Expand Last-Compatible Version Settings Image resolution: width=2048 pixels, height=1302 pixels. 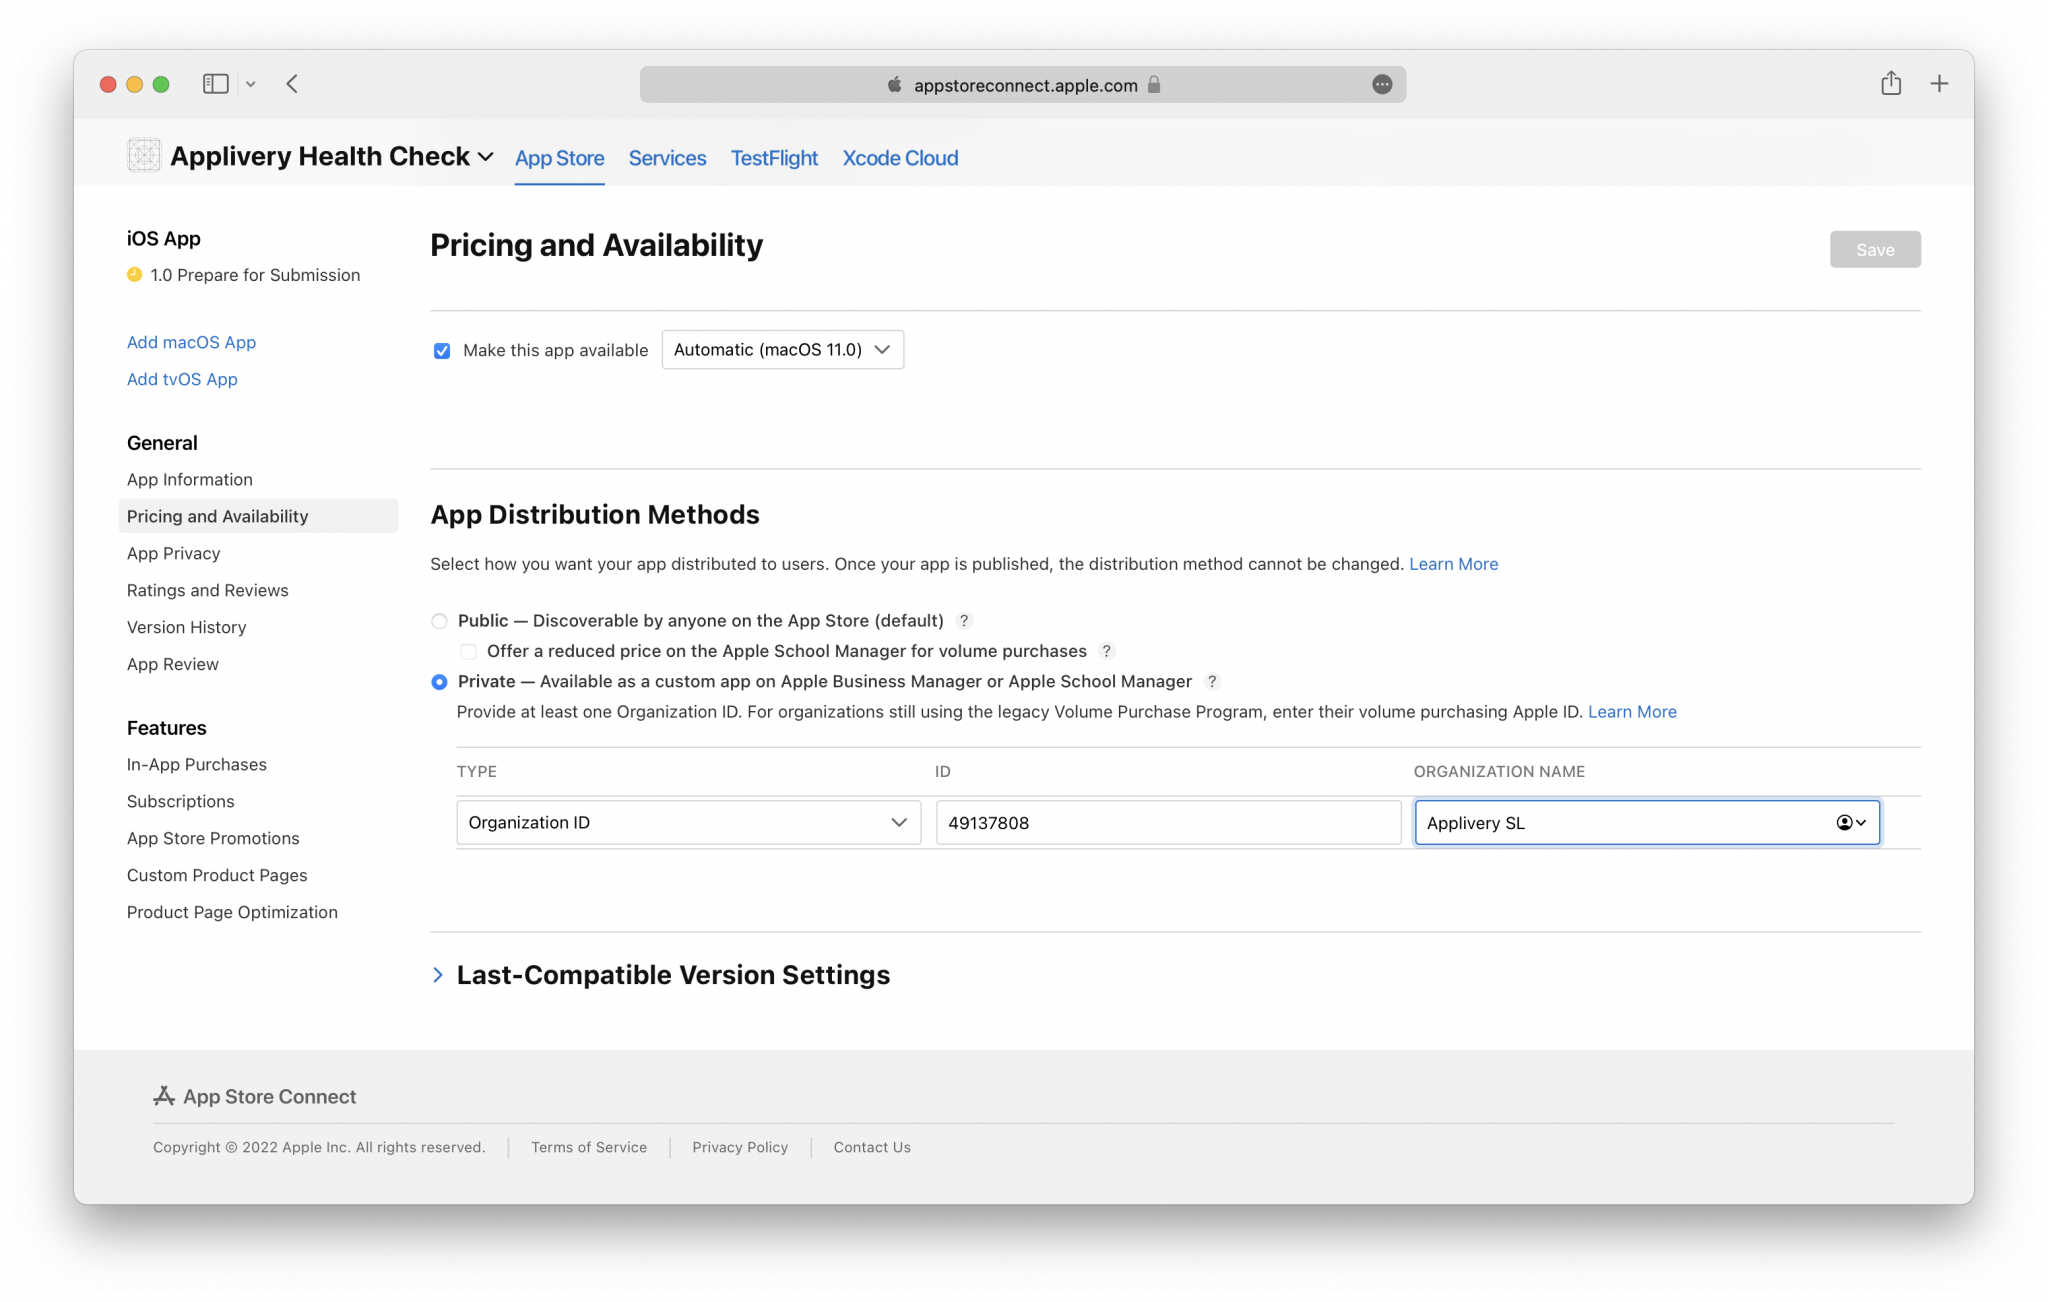tap(438, 975)
